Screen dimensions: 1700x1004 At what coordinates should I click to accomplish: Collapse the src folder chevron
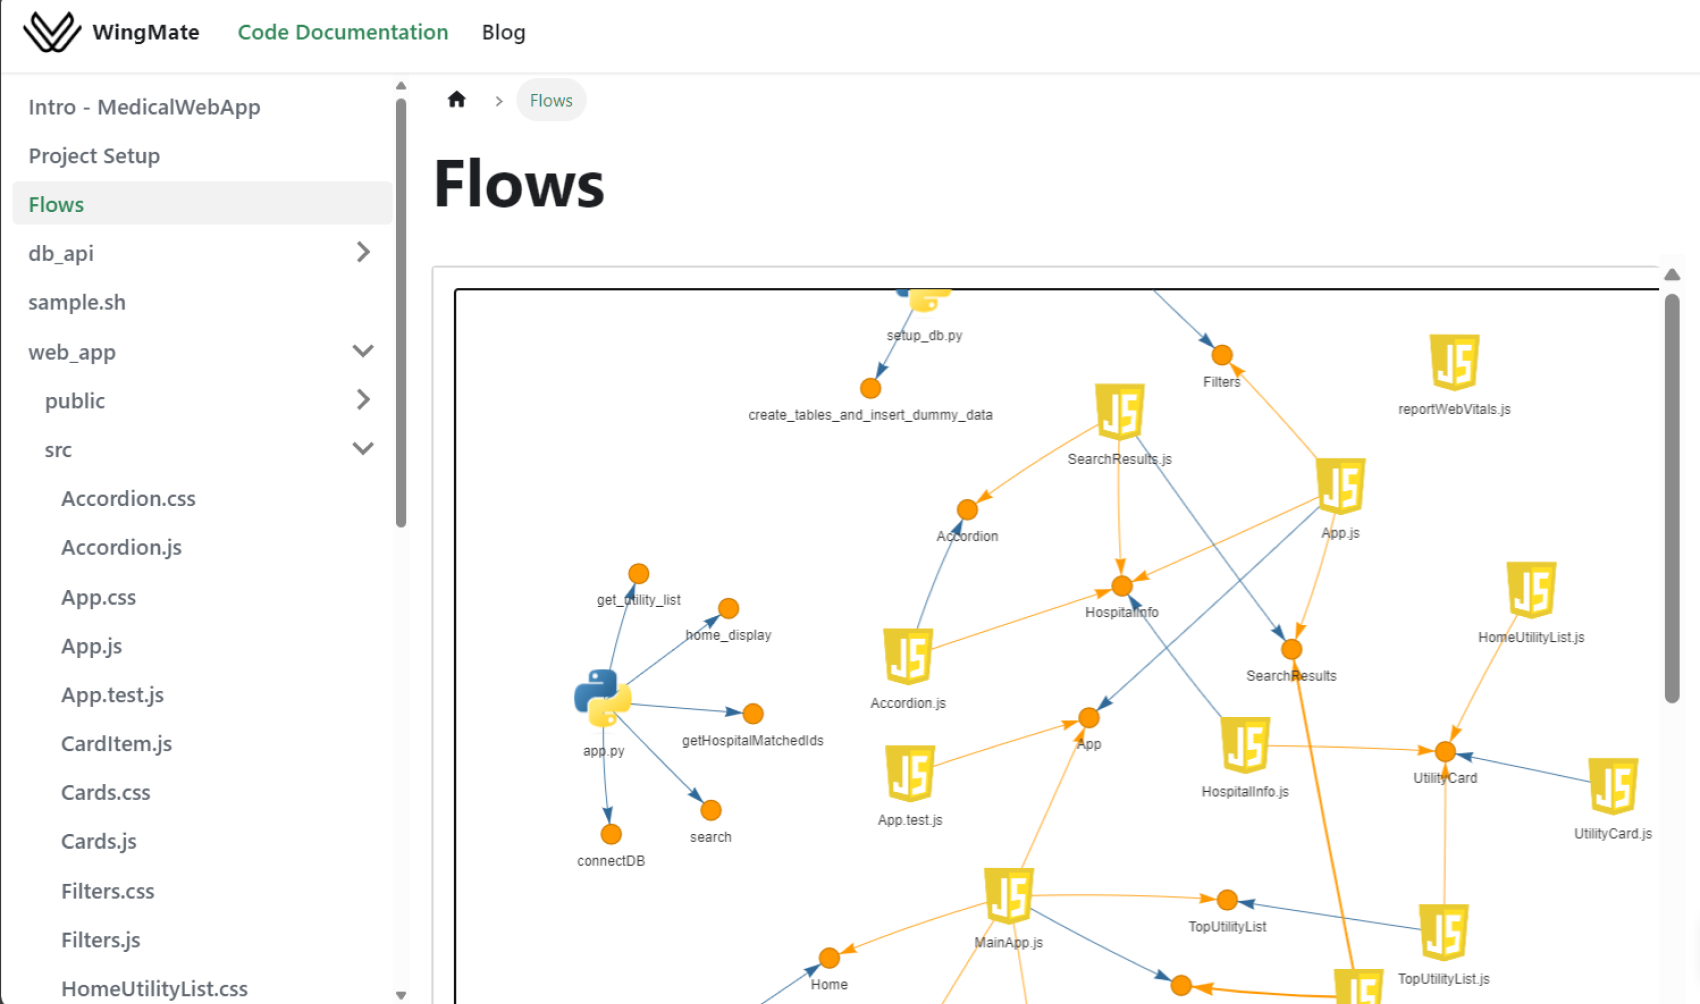click(x=363, y=449)
